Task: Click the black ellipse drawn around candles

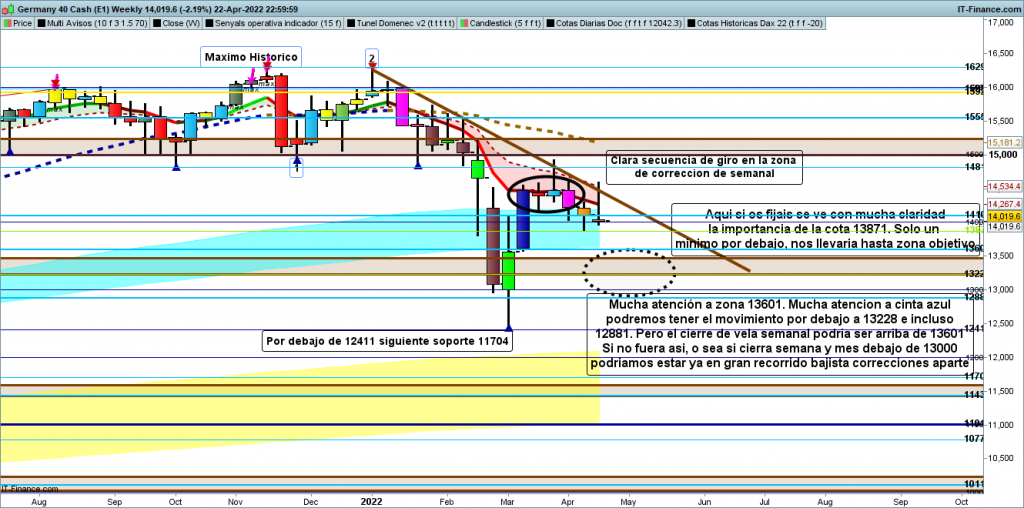Action: 547,193
